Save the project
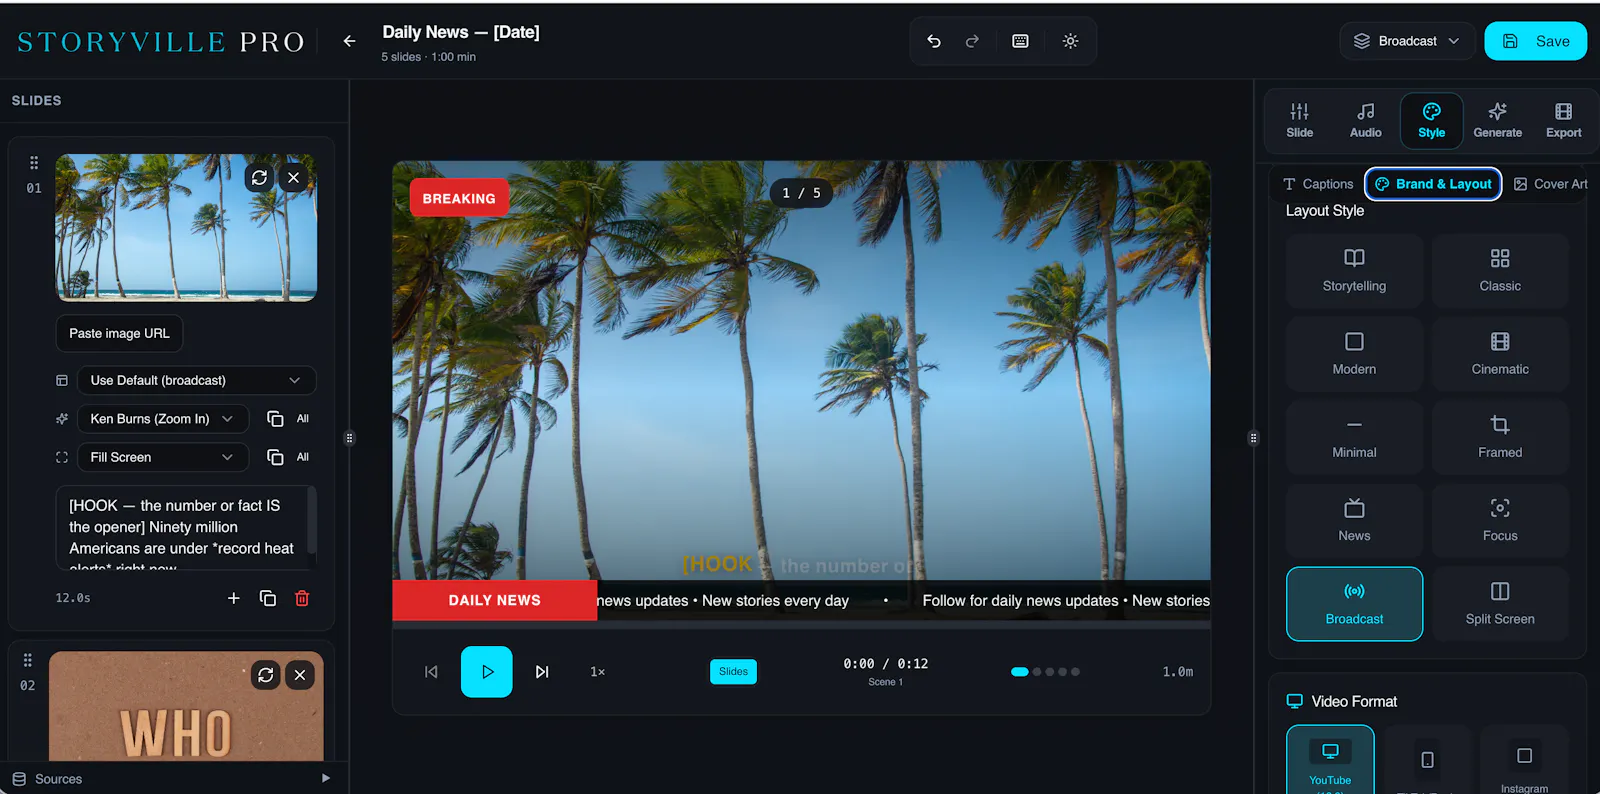This screenshot has height=794, width=1600. coord(1535,41)
